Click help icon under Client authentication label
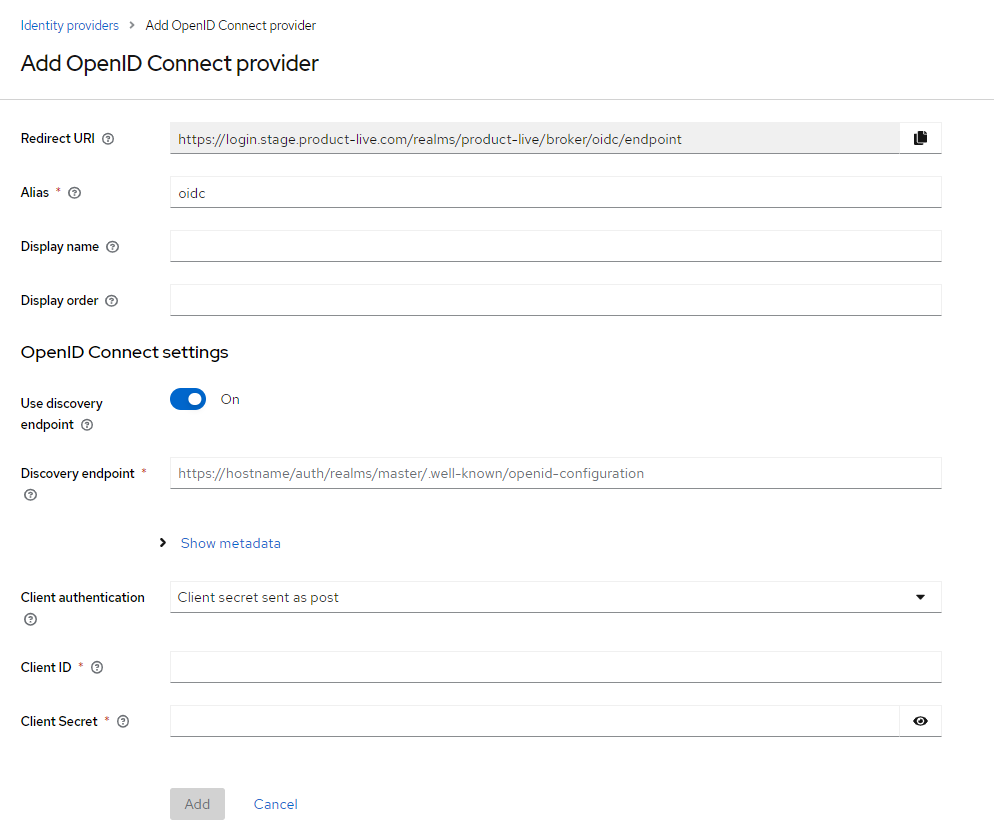Viewport: 994px width, 833px height. tap(30, 619)
